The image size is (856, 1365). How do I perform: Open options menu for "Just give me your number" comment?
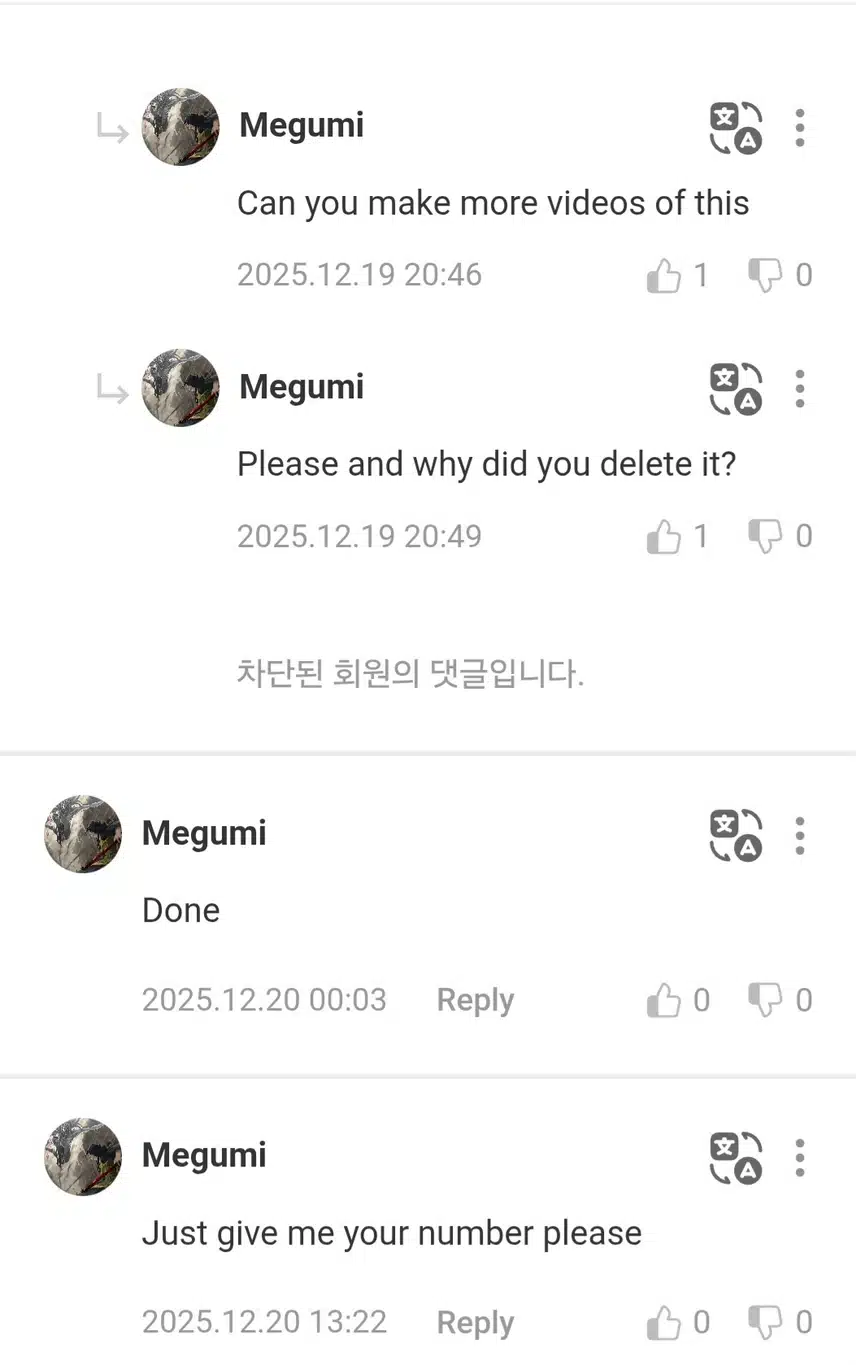(799, 1158)
